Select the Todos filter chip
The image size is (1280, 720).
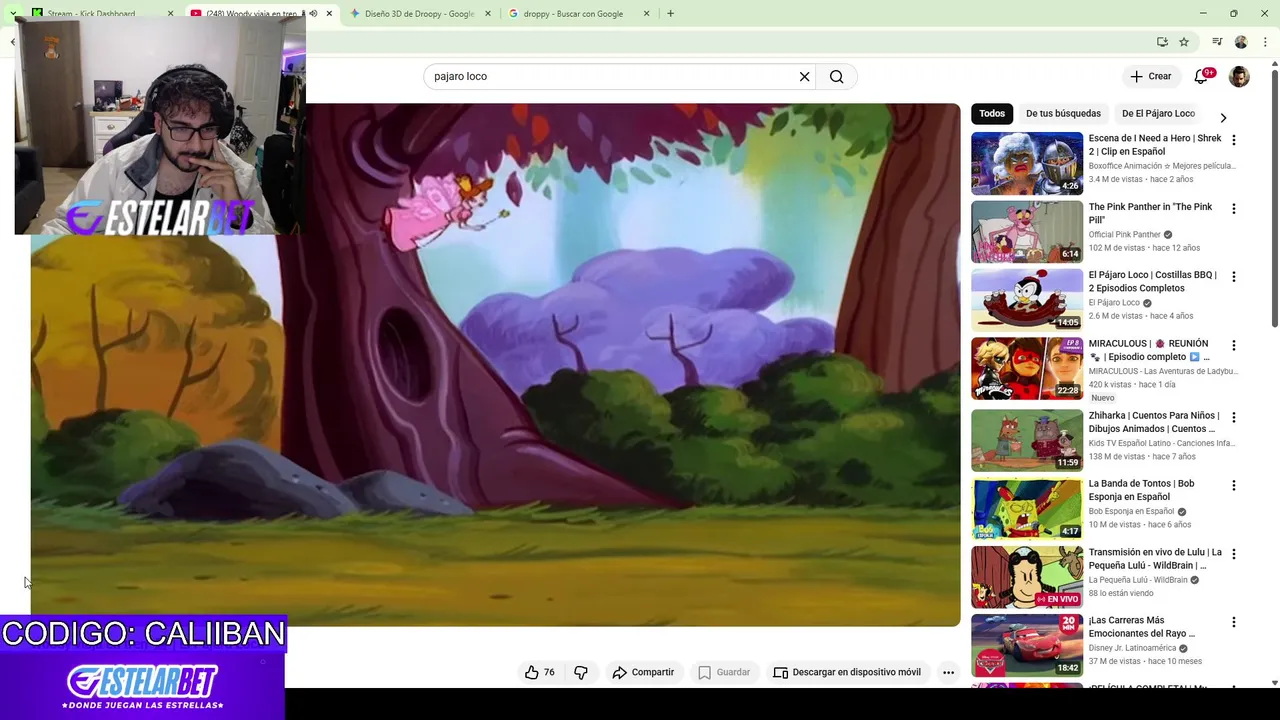pos(992,114)
